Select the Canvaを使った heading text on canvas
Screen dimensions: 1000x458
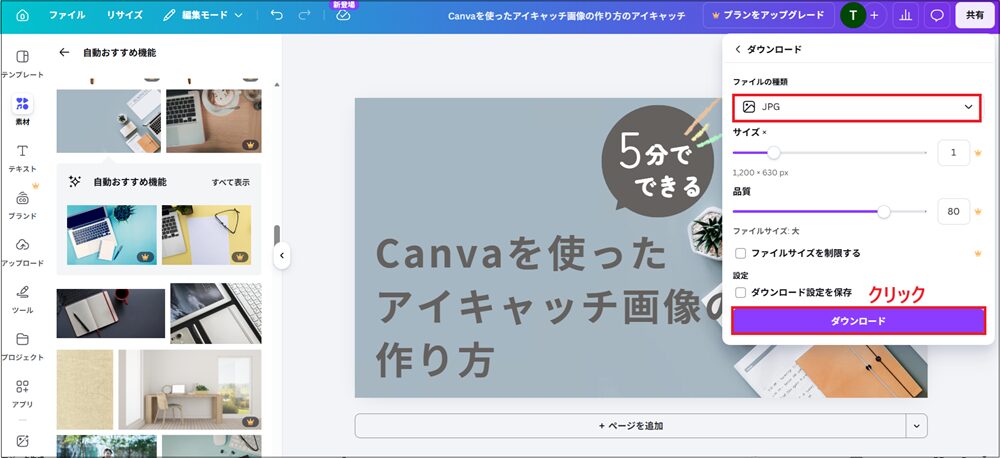(x=521, y=254)
